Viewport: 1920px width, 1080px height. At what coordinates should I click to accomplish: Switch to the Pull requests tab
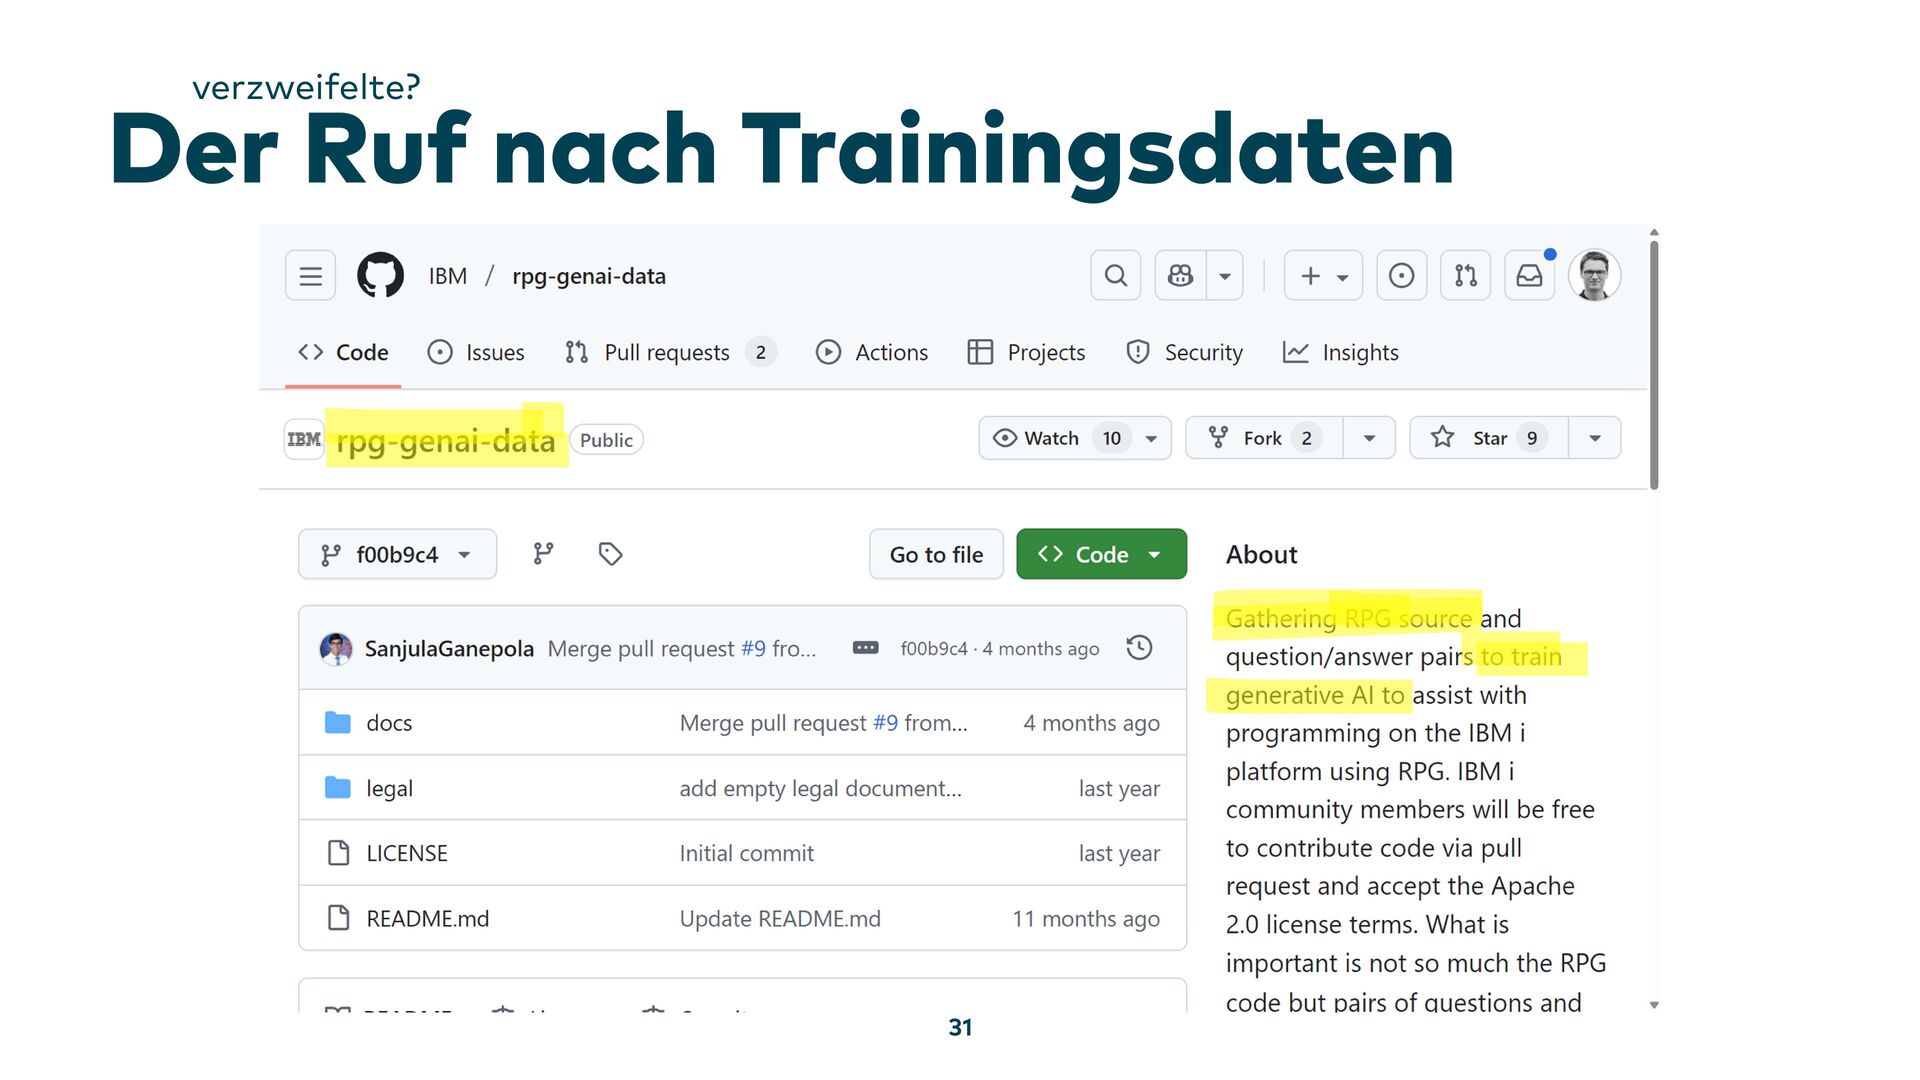[666, 353]
